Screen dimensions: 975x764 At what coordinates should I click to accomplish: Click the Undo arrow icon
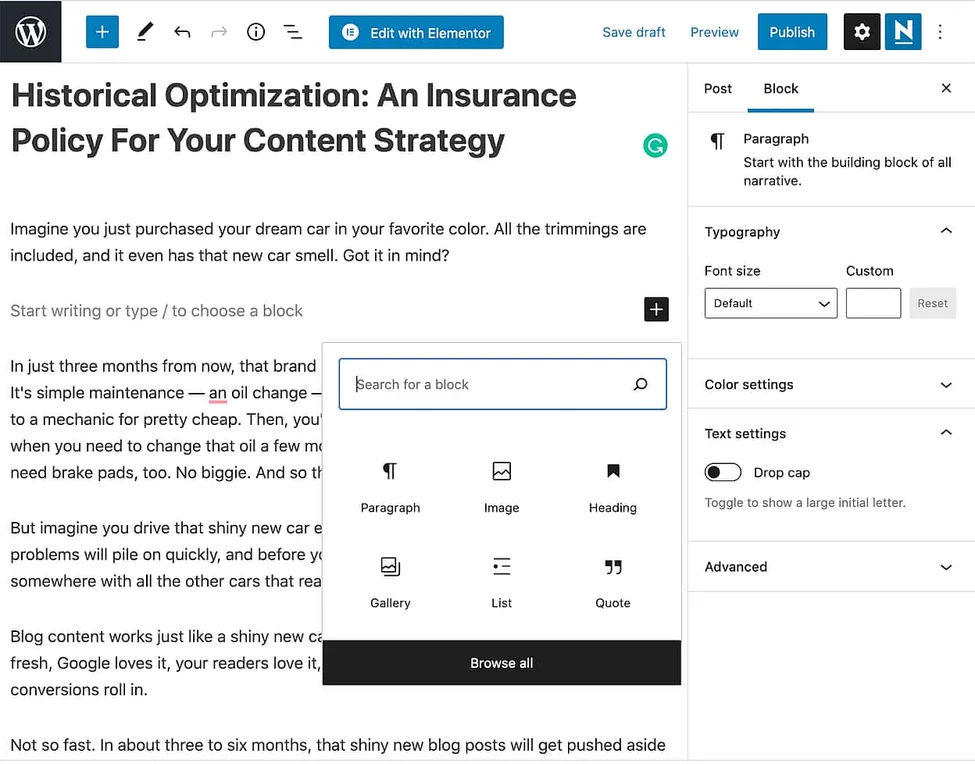(182, 32)
